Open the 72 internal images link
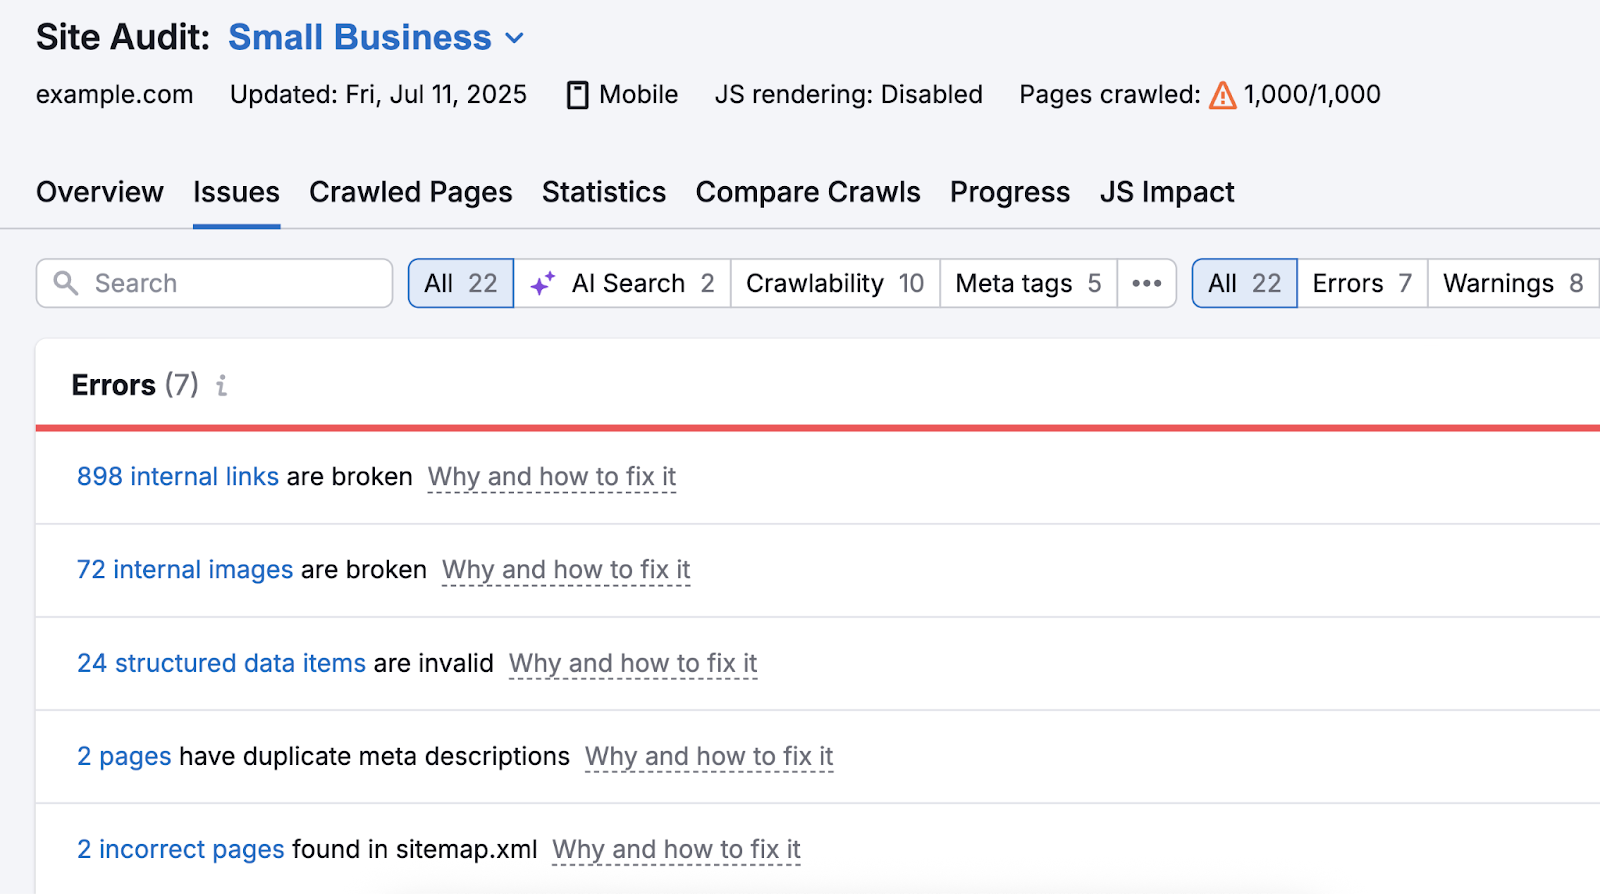 [184, 569]
